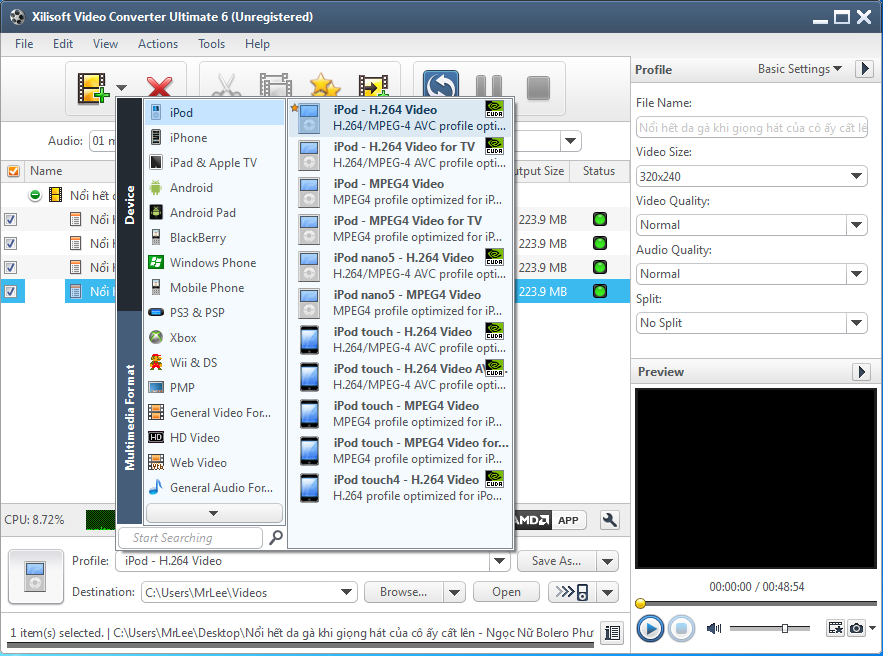The width and height of the screenshot is (883, 656).
Task: Click the volume slider in preview
Action: click(x=770, y=628)
